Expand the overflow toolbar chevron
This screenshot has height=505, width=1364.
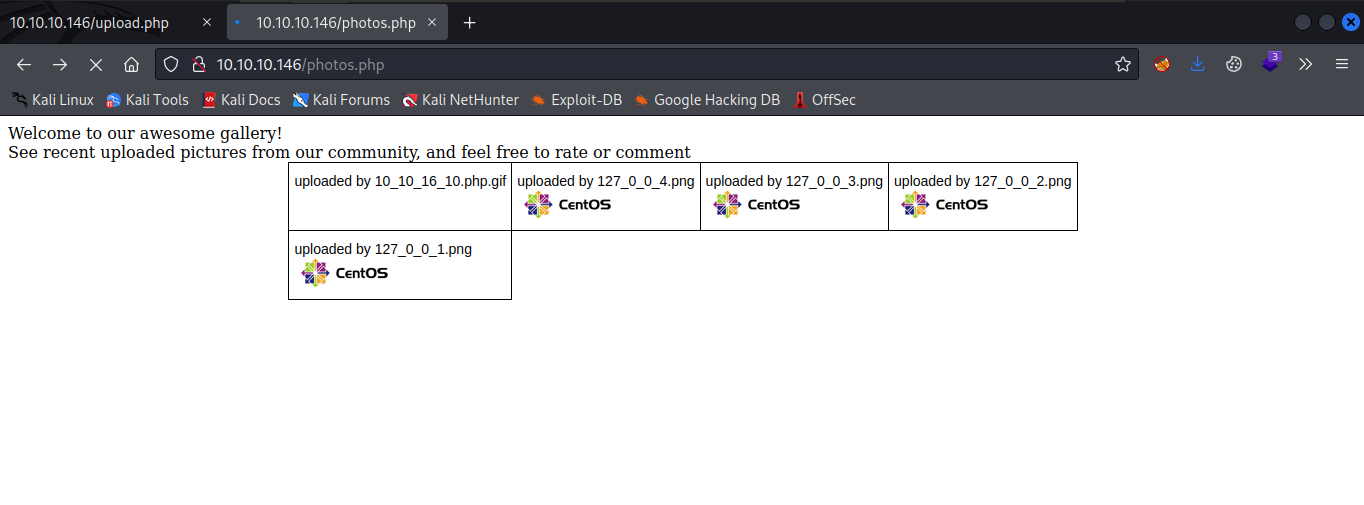(1305, 64)
